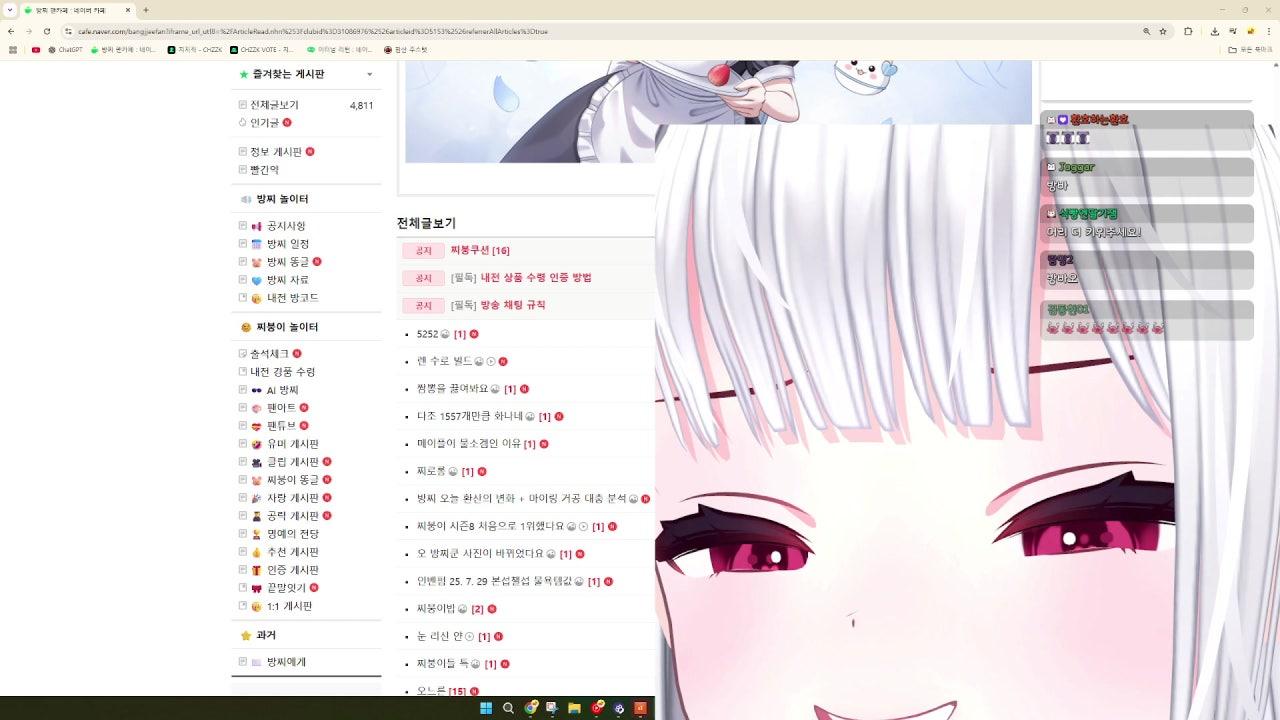Image resolution: width=1280 pixels, height=720 pixels.
Task: Open the post 메이플이 망소겜인 이유
Action: click(x=469, y=444)
